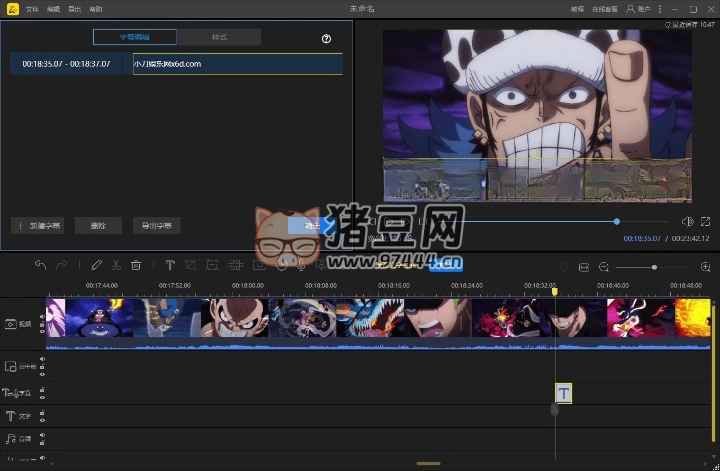Click the subtitle text input field
Screen dimensions: 720x471
click(x=238, y=64)
